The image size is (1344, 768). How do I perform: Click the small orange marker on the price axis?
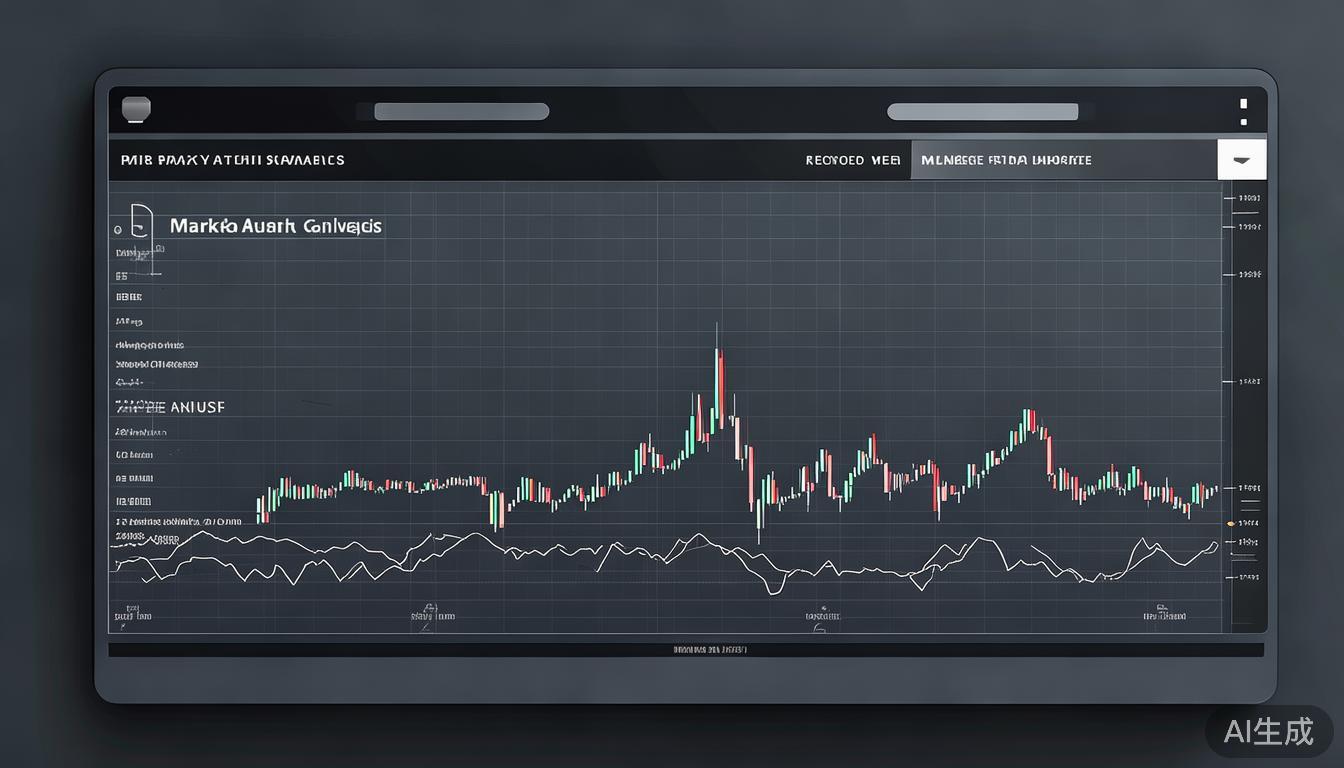[x=1230, y=523]
